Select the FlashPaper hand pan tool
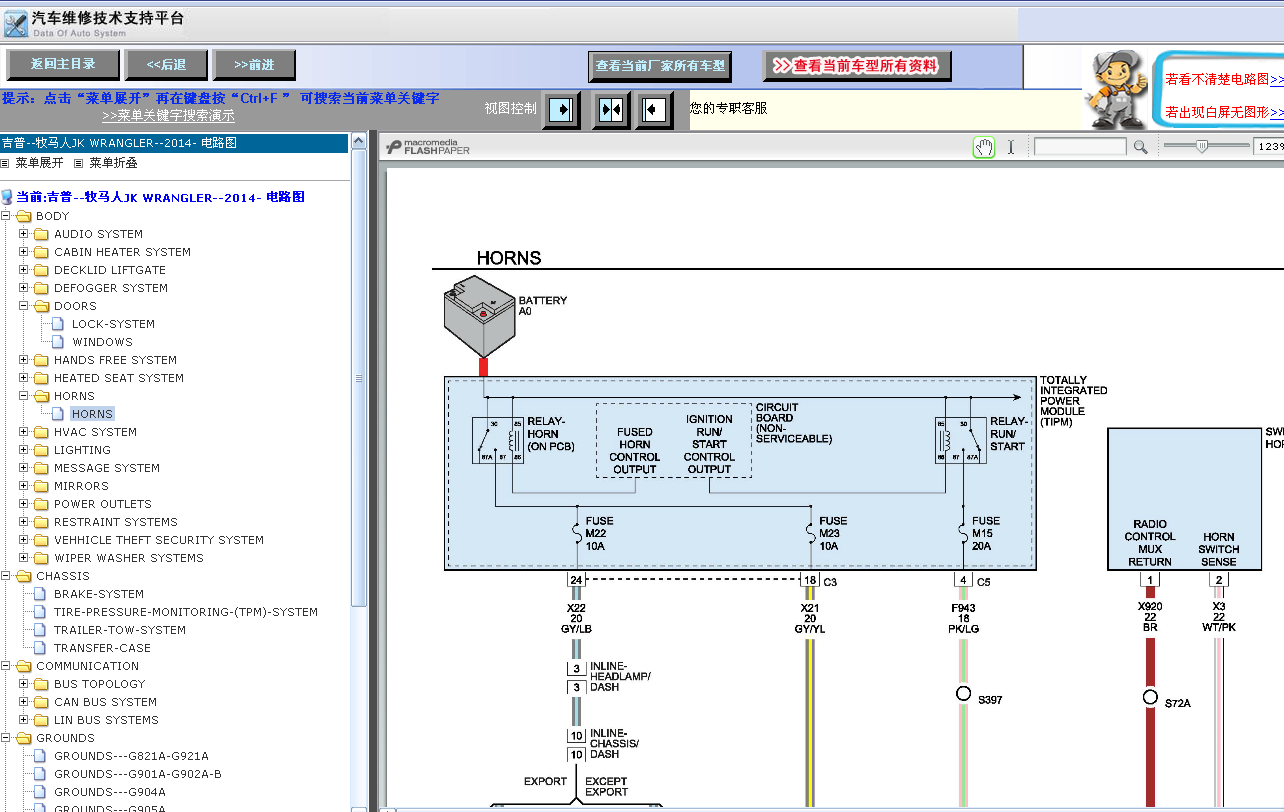The image size is (1284, 812). pyautogui.click(x=984, y=147)
